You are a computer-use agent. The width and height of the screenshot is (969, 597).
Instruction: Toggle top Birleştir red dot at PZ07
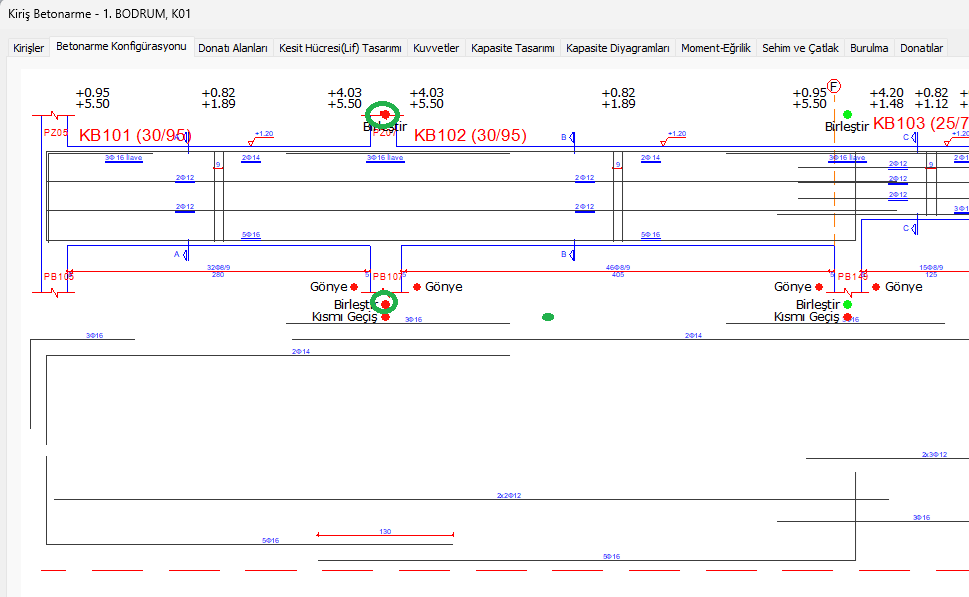point(385,115)
